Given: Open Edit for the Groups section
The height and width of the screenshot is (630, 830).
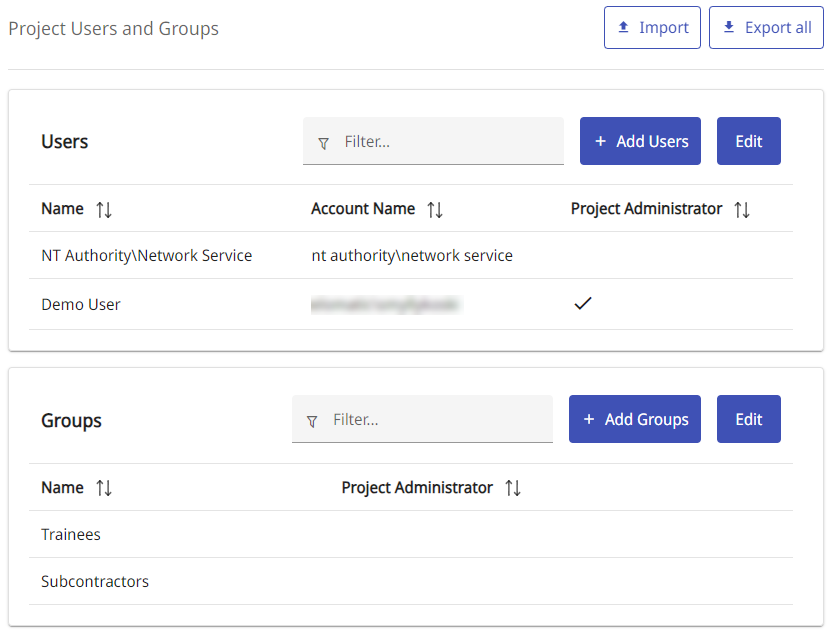Looking at the screenshot, I should pyautogui.click(x=748, y=419).
